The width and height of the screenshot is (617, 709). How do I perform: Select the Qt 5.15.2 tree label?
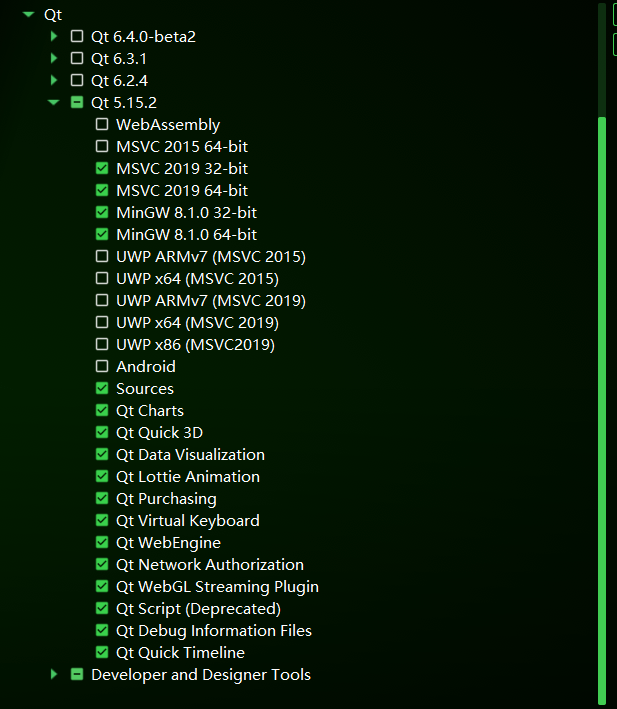click(x=124, y=103)
